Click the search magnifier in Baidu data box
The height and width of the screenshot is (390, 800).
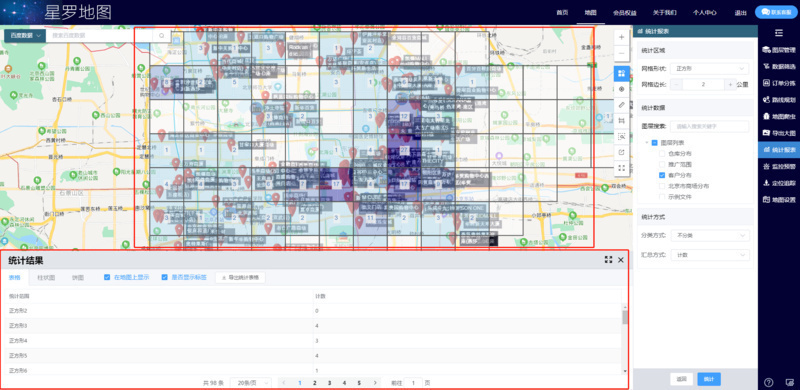click(x=161, y=36)
